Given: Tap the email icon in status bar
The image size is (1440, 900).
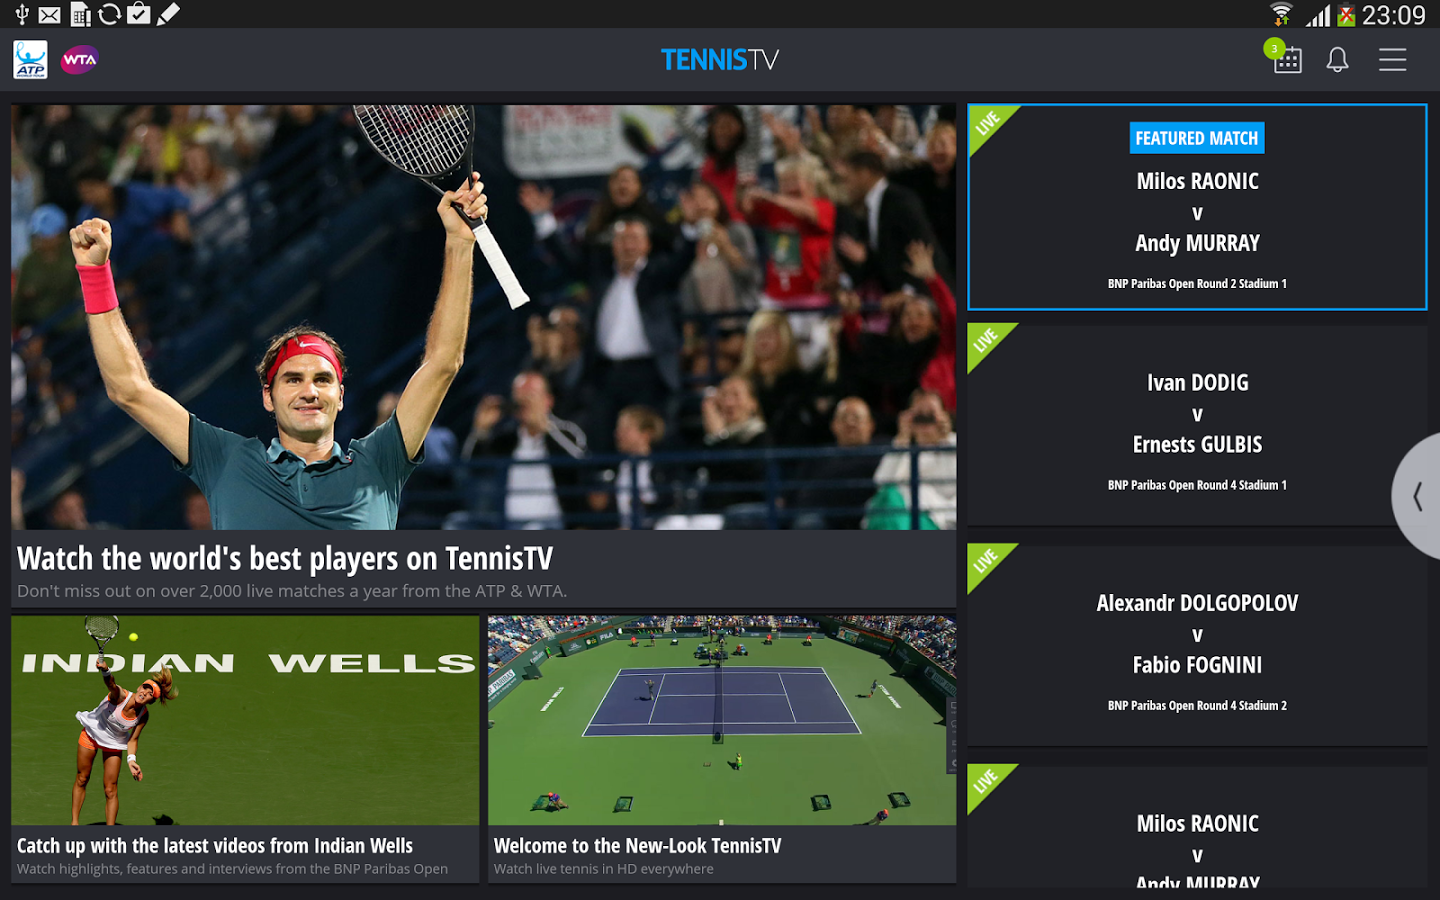Looking at the screenshot, I should pyautogui.click(x=49, y=15).
